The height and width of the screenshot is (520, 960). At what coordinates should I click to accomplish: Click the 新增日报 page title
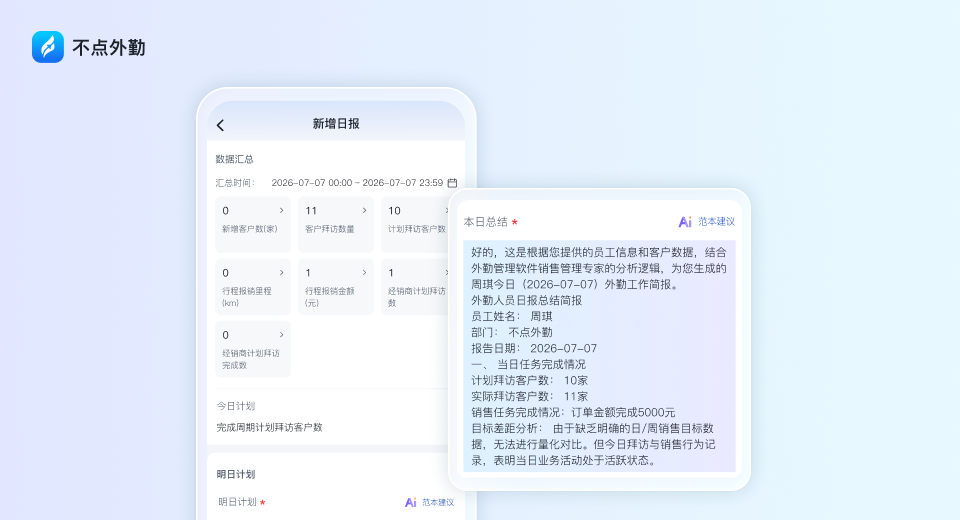tap(336, 124)
